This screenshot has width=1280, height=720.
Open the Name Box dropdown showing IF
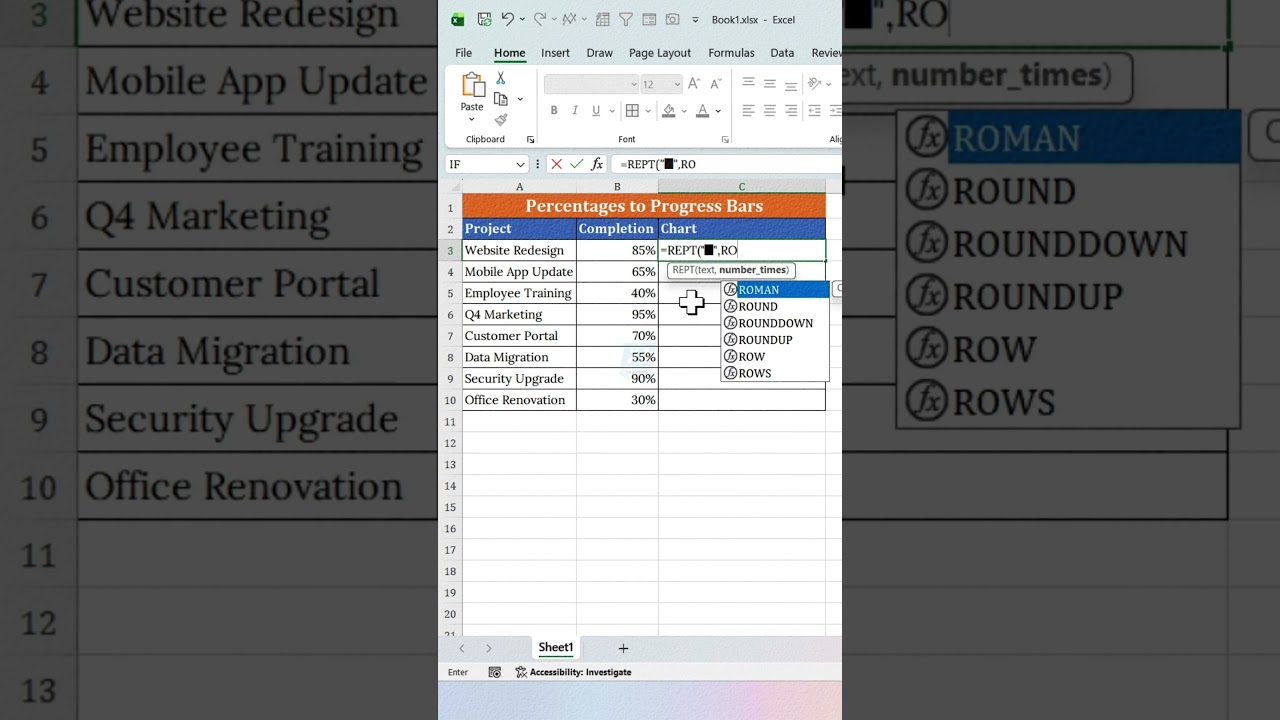[x=520, y=164]
